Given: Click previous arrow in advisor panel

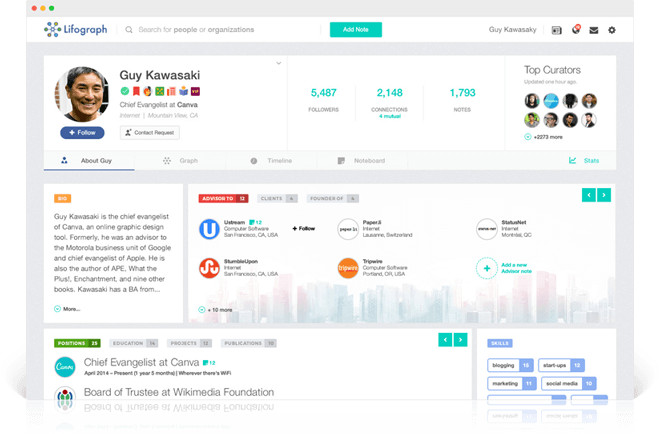Looking at the screenshot, I should click(589, 195).
